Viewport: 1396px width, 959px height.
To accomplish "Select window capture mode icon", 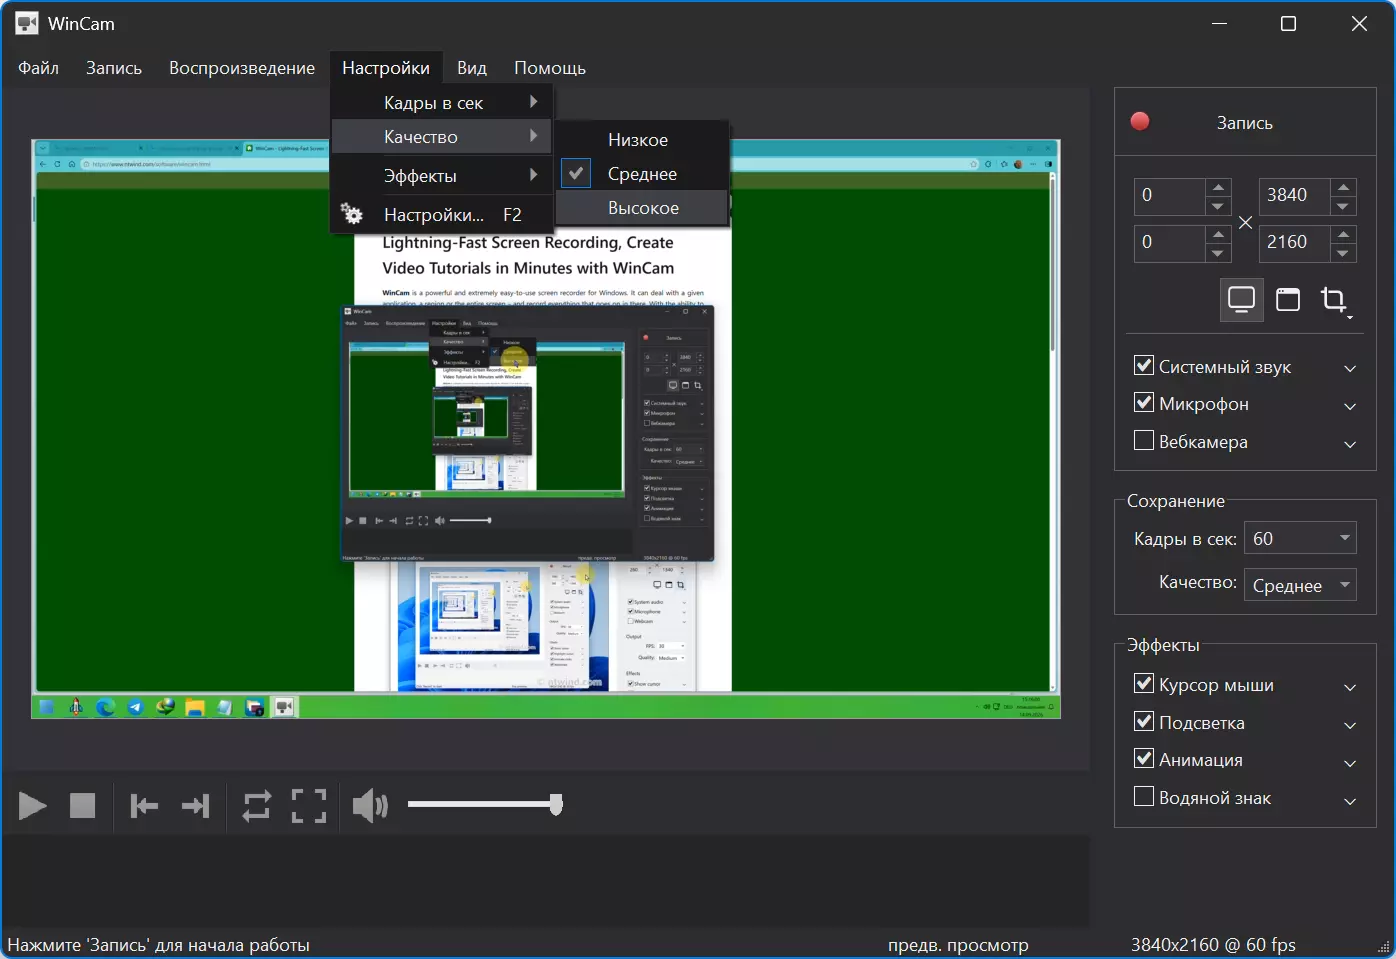I will (x=1288, y=299).
